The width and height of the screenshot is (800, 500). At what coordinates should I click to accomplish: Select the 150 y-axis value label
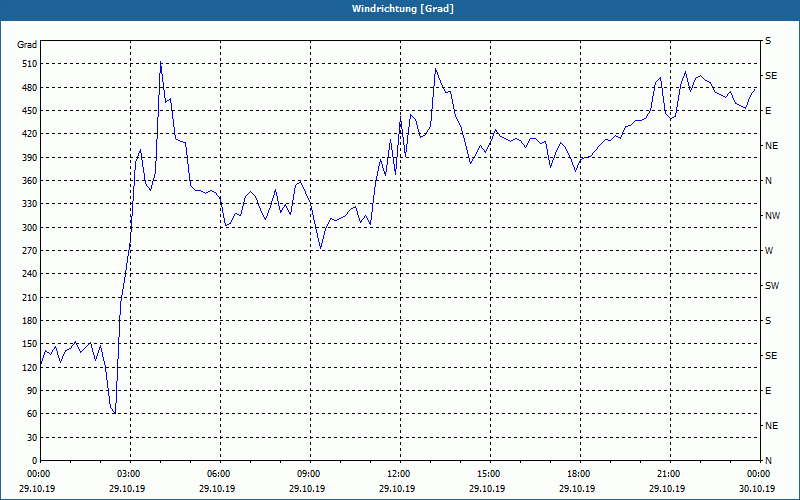(31, 344)
